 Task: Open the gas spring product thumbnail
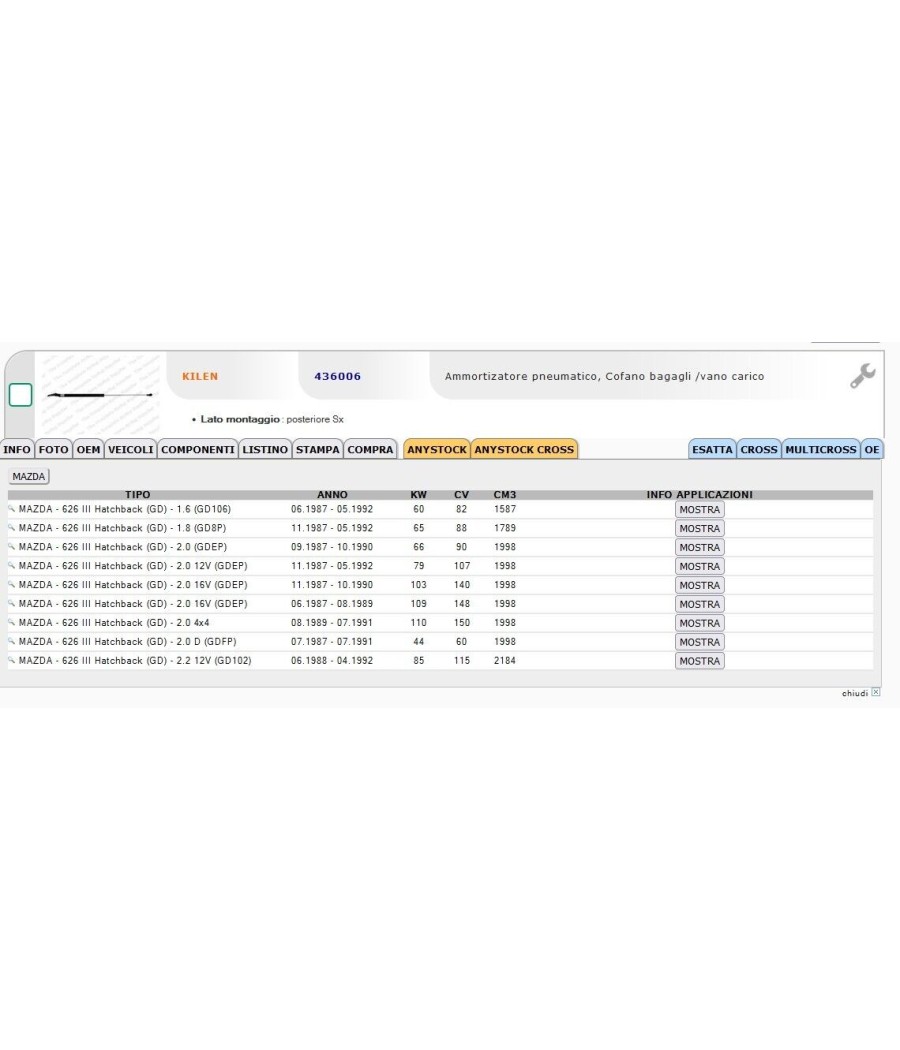click(x=100, y=395)
